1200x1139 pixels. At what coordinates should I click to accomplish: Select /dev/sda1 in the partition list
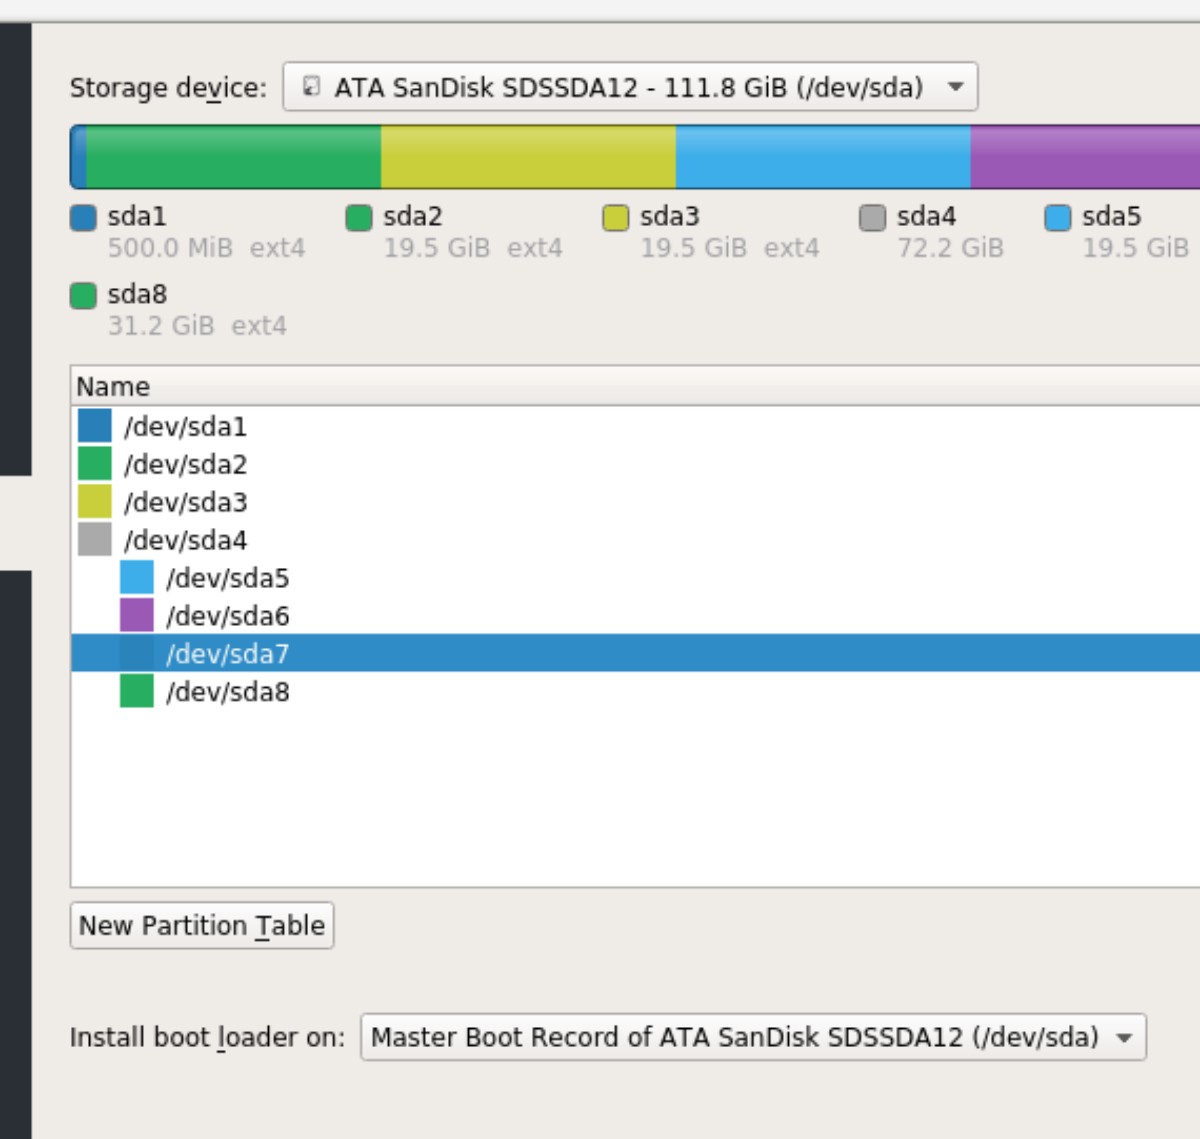click(185, 427)
